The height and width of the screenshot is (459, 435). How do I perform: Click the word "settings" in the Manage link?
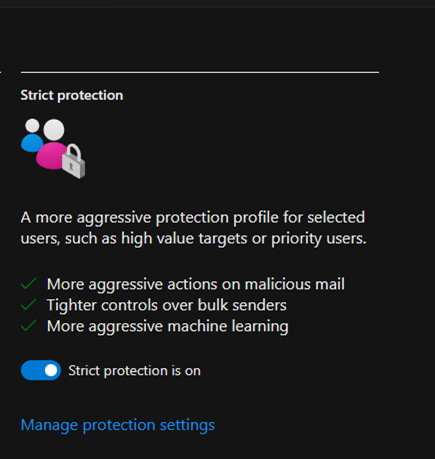187,425
